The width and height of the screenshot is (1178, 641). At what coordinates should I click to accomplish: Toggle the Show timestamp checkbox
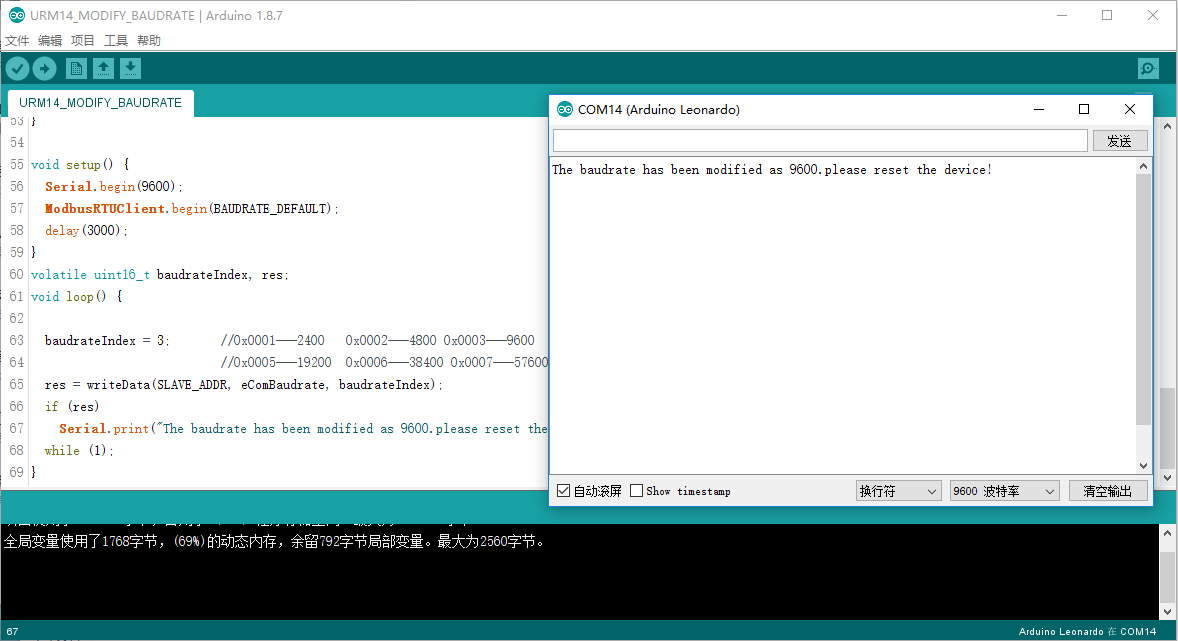(x=636, y=491)
